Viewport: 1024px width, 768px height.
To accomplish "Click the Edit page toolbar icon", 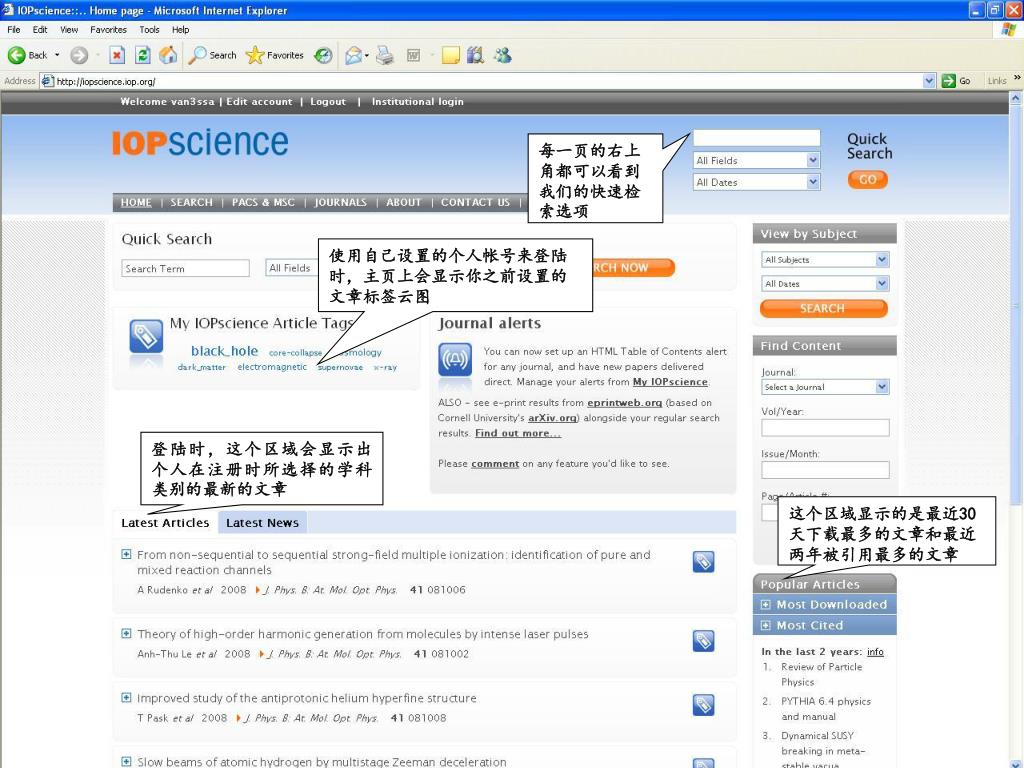I will tap(413, 56).
